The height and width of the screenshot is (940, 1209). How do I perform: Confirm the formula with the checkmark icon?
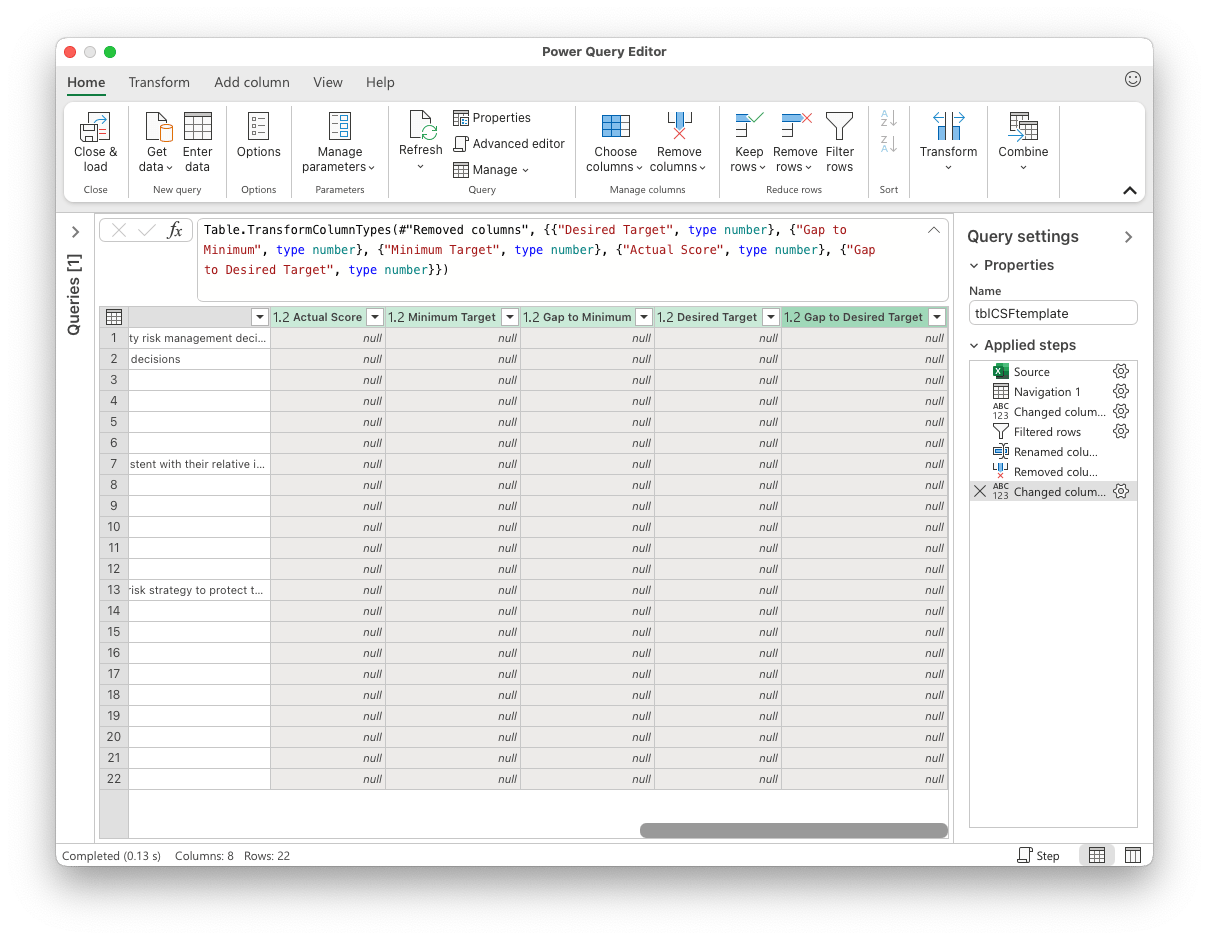point(147,230)
